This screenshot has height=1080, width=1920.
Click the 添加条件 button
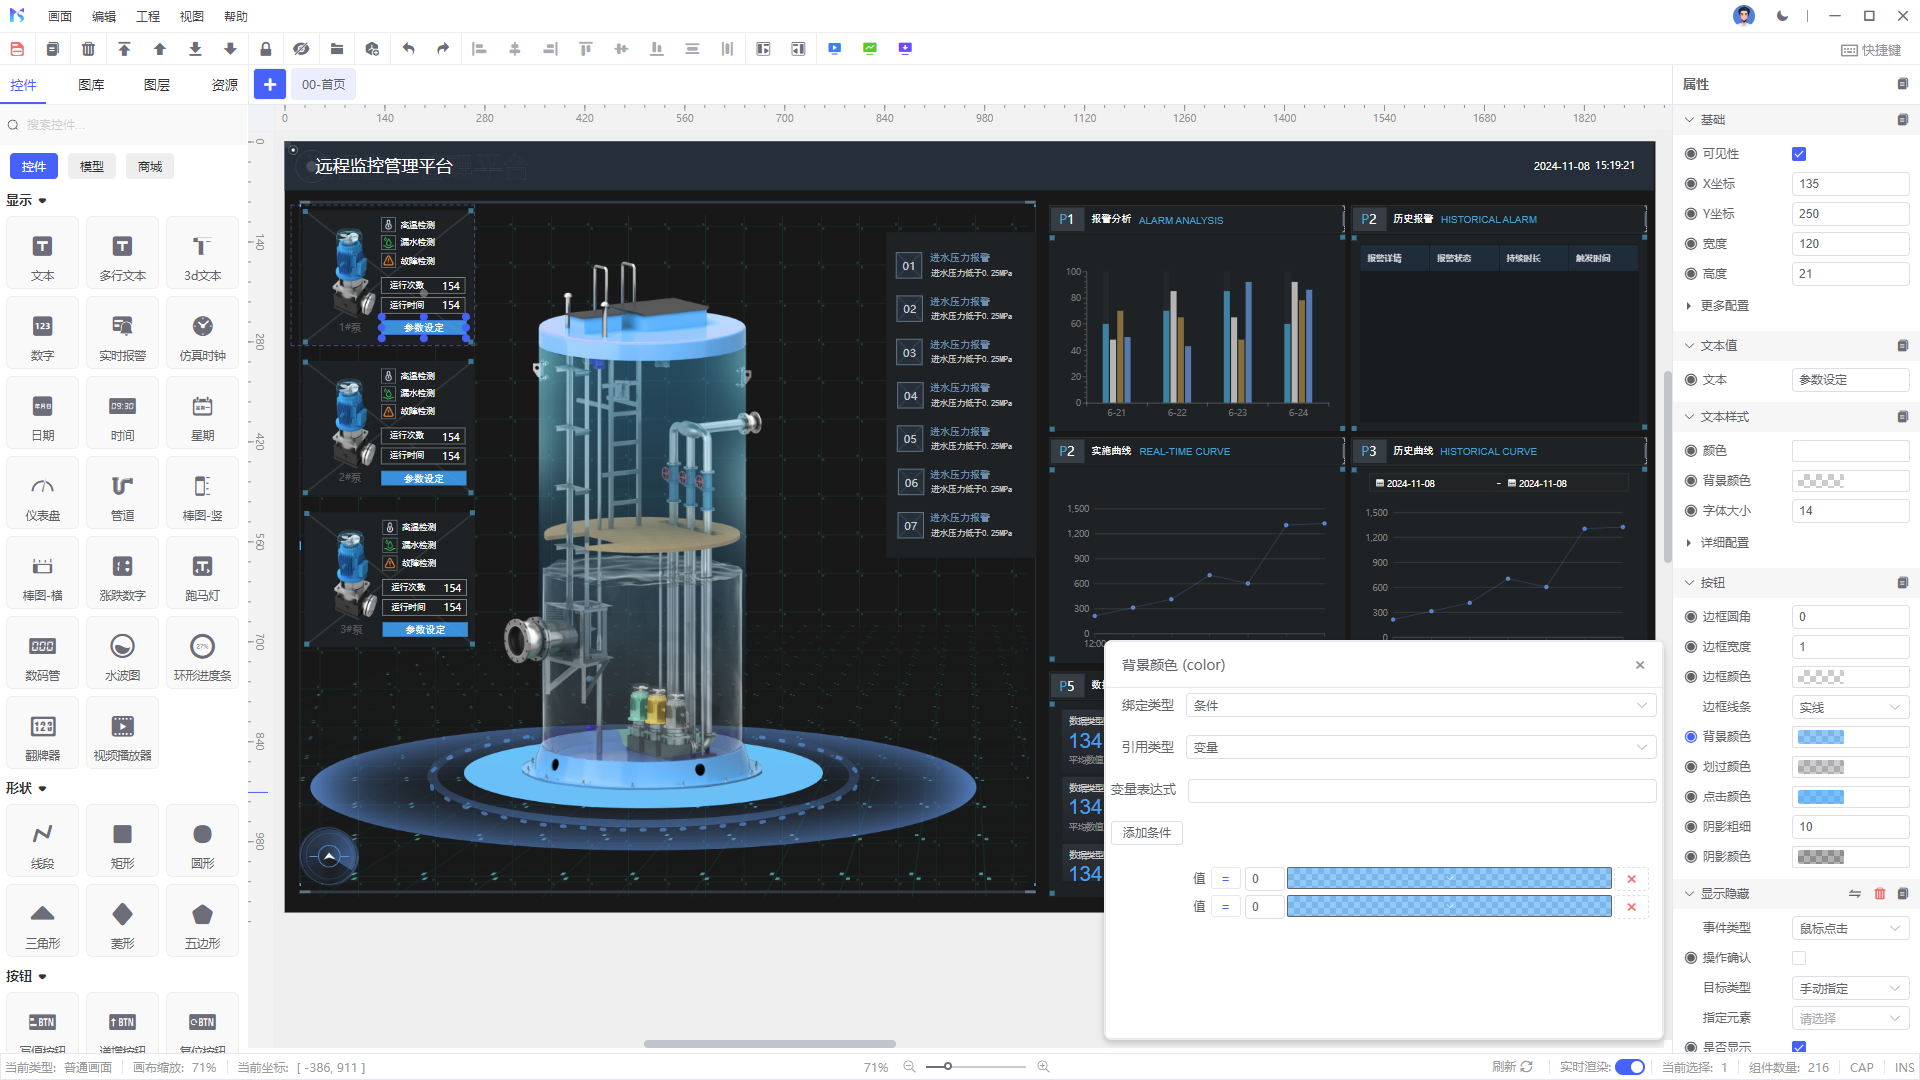[1147, 833]
